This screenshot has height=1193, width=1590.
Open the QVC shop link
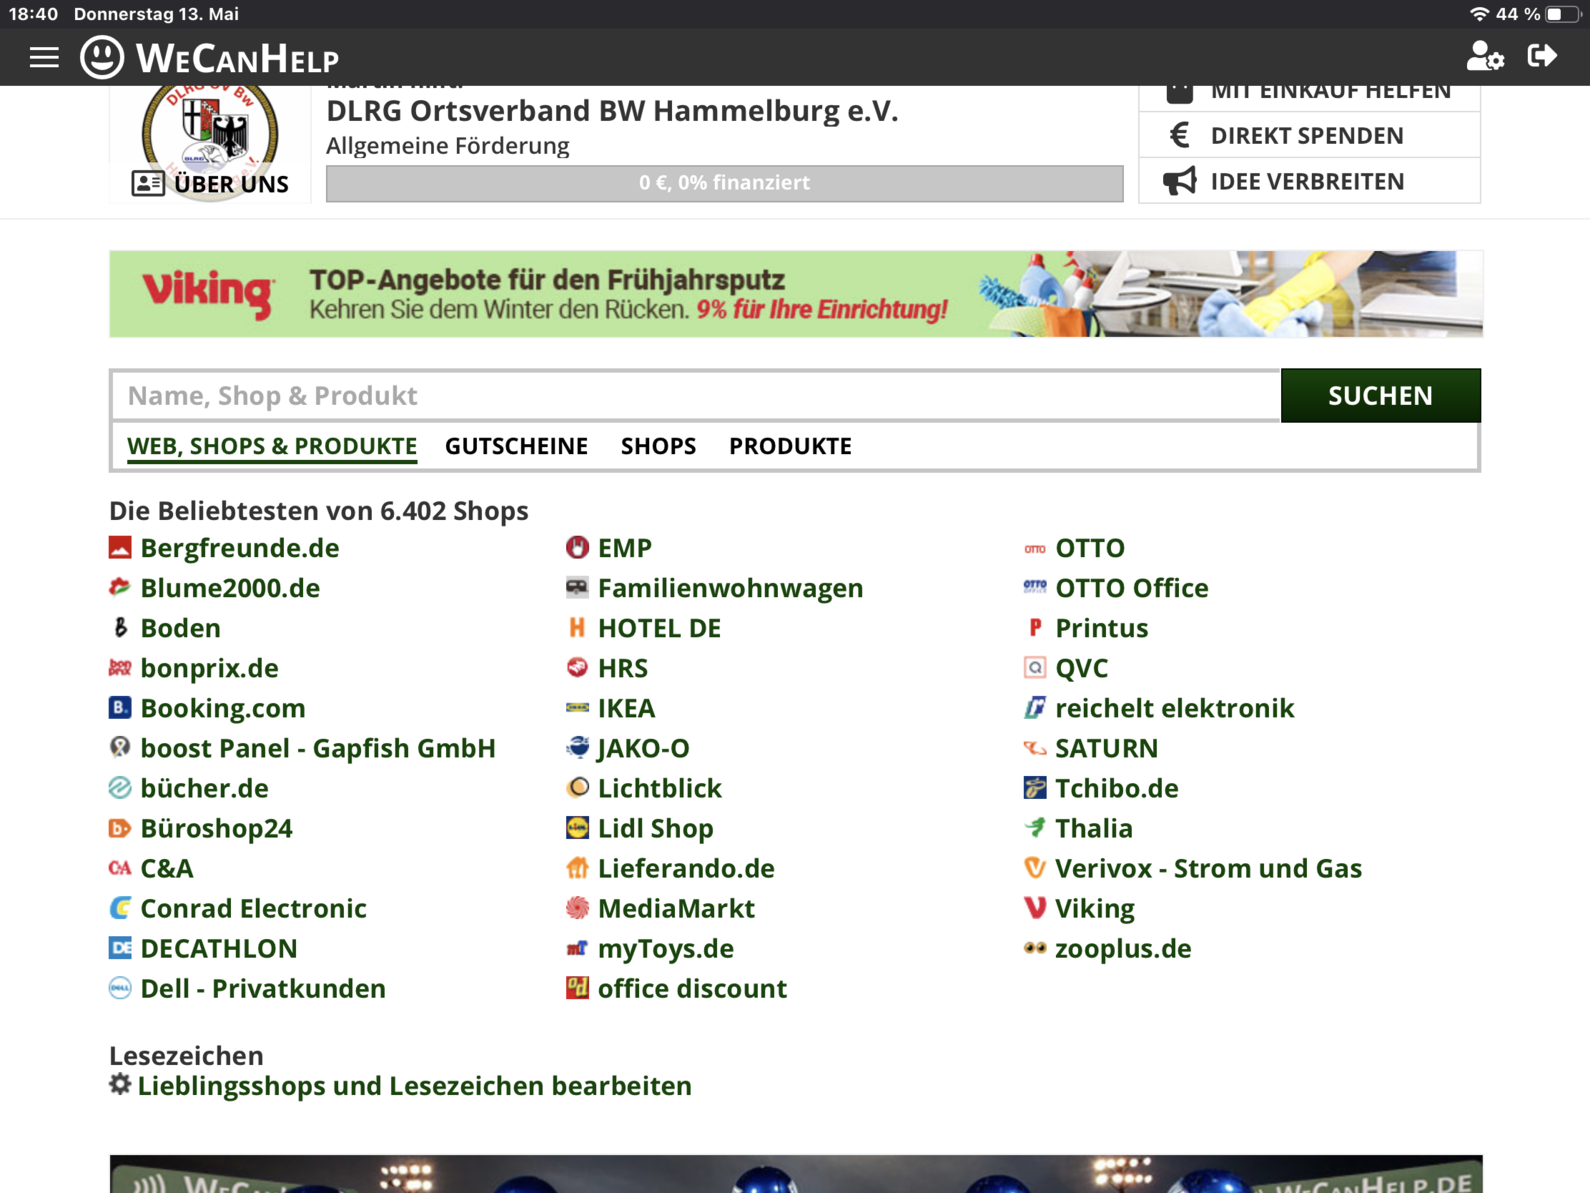1082,668
